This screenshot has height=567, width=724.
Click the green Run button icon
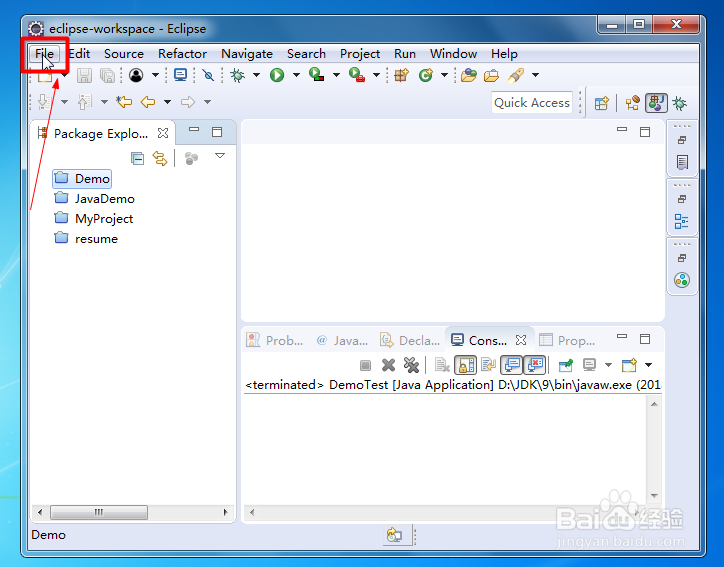[x=277, y=75]
